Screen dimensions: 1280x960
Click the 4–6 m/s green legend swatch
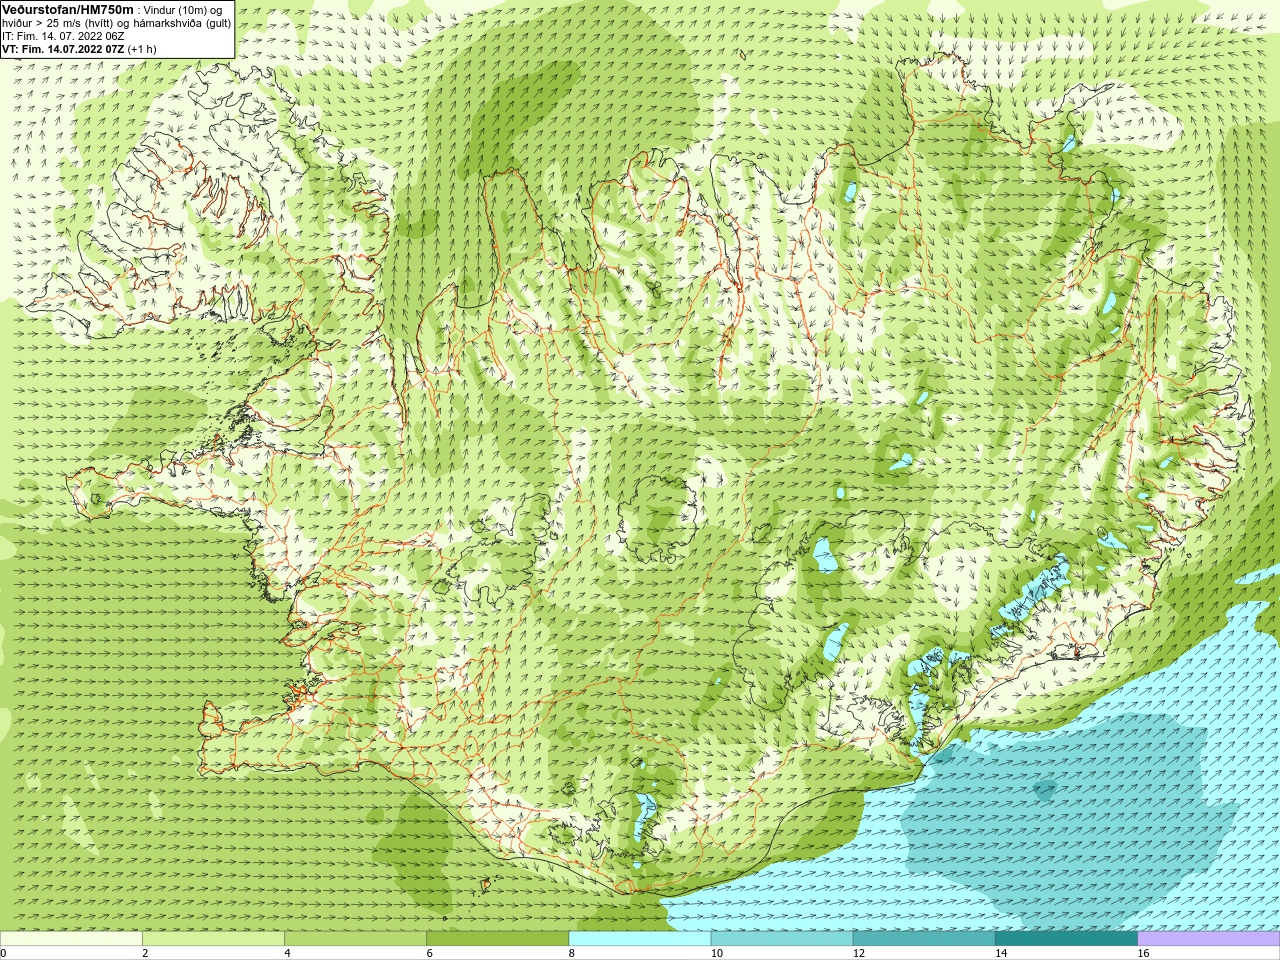tap(355, 939)
